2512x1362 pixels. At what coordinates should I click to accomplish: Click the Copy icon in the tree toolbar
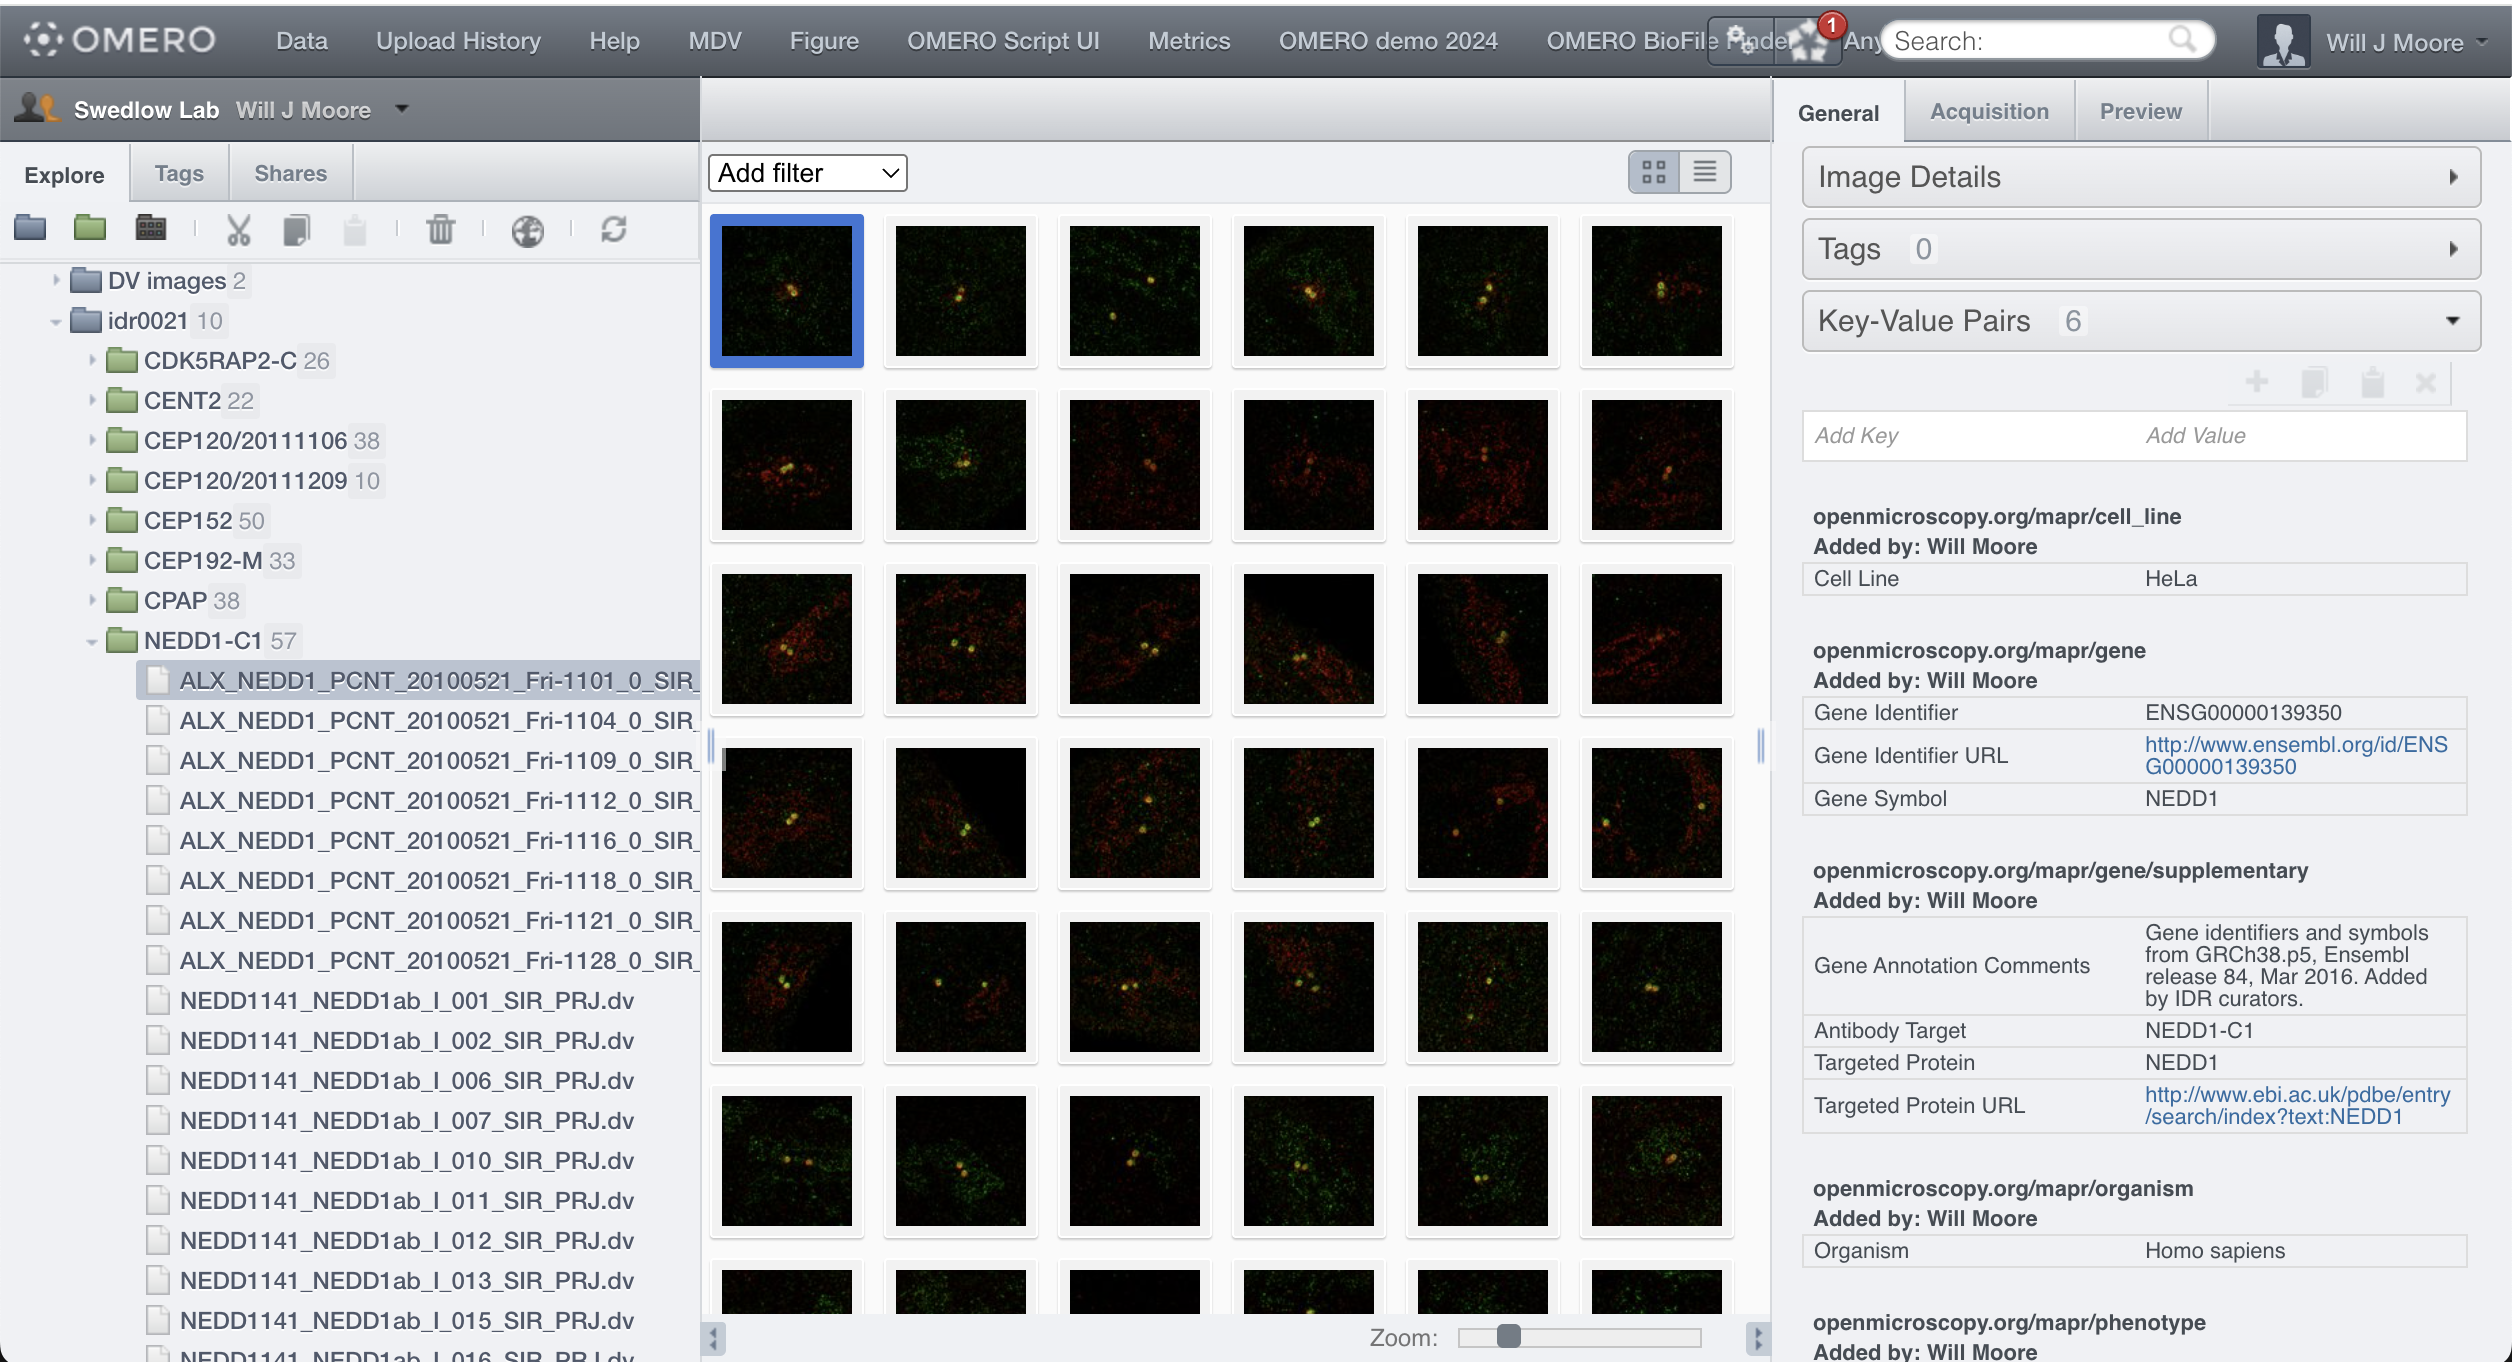(297, 230)
